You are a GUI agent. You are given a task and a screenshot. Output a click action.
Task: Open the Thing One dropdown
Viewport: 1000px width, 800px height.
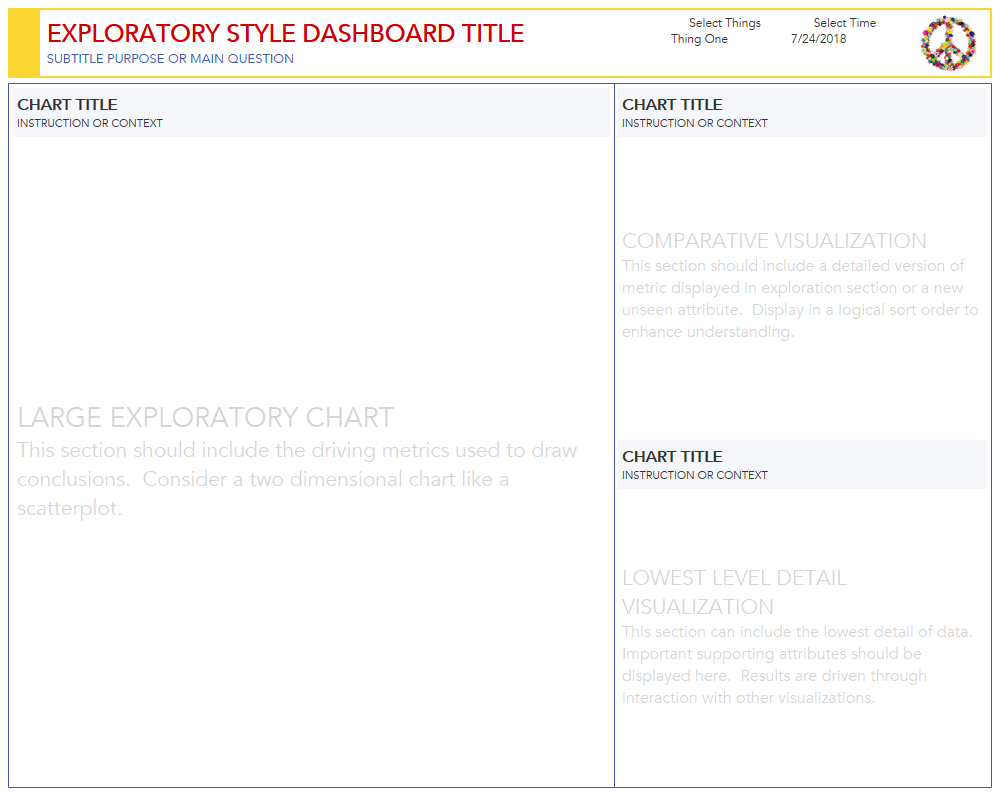699,40
